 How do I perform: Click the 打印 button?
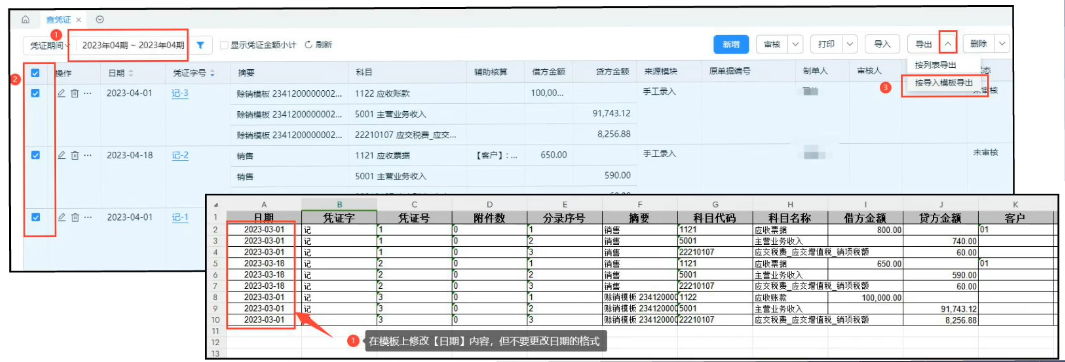827,44
